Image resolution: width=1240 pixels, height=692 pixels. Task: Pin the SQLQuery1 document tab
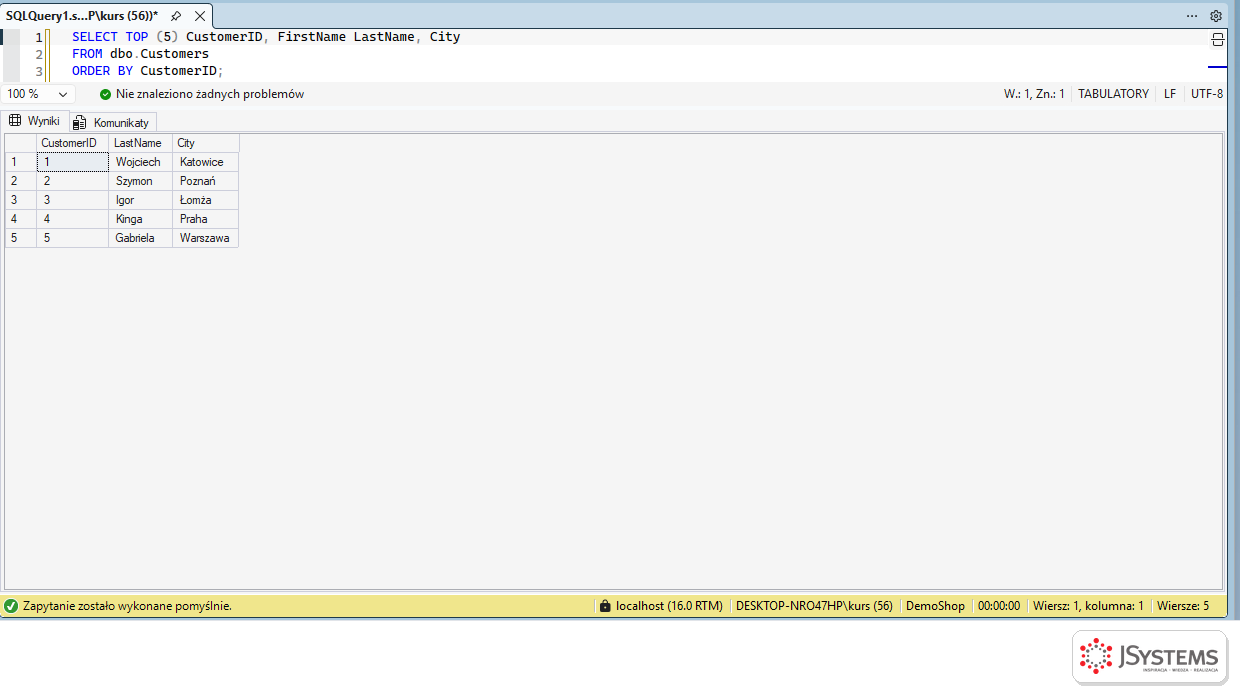[176, 16]
